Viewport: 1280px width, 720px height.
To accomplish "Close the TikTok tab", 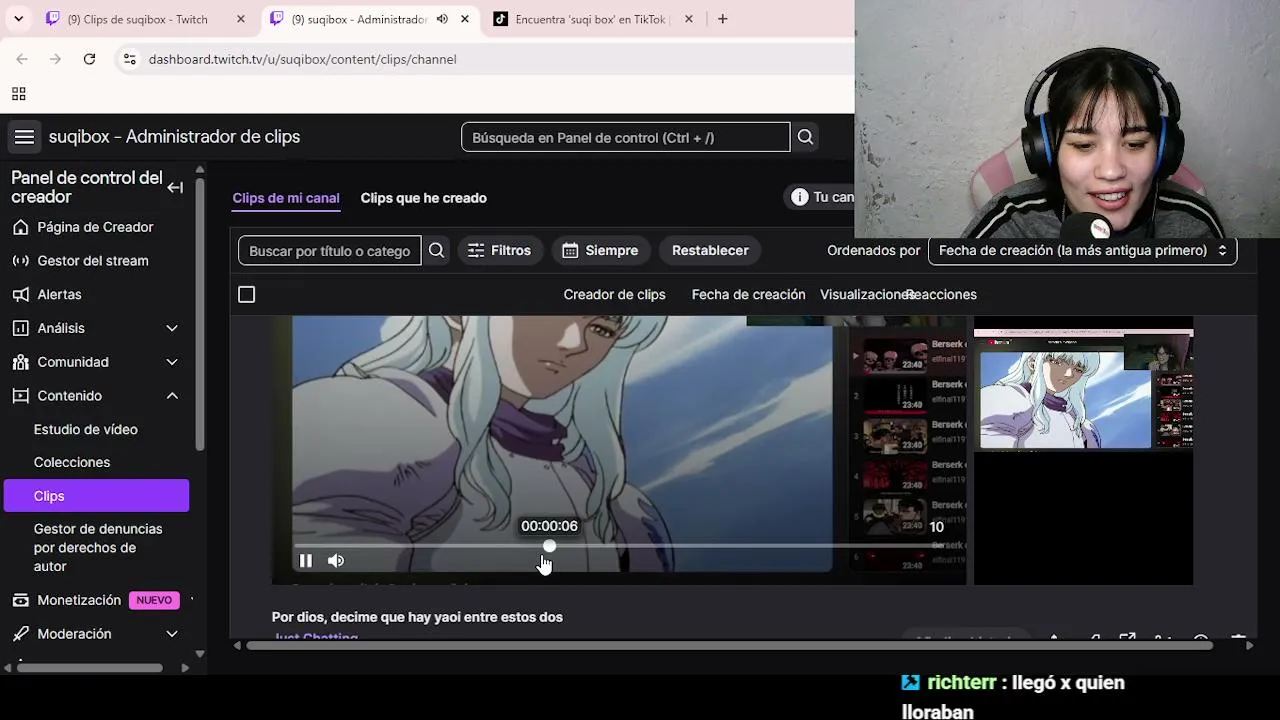I will (x=688, y=19).
